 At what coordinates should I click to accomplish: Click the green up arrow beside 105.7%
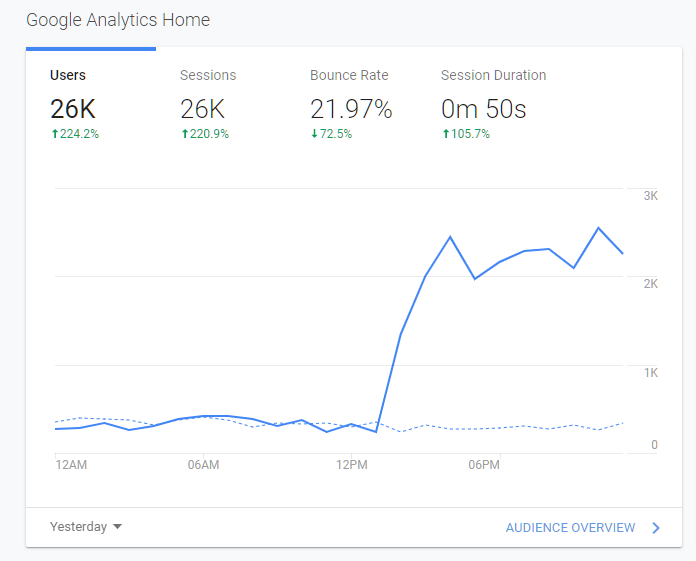point(445,134)
